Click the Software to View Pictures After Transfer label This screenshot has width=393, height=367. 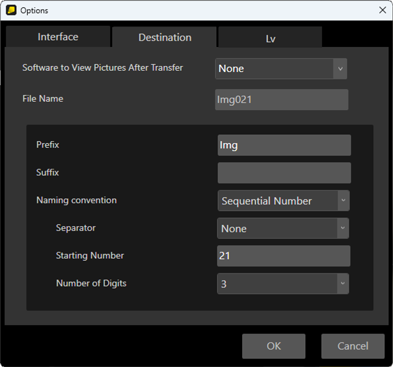(x=103, y=68)
